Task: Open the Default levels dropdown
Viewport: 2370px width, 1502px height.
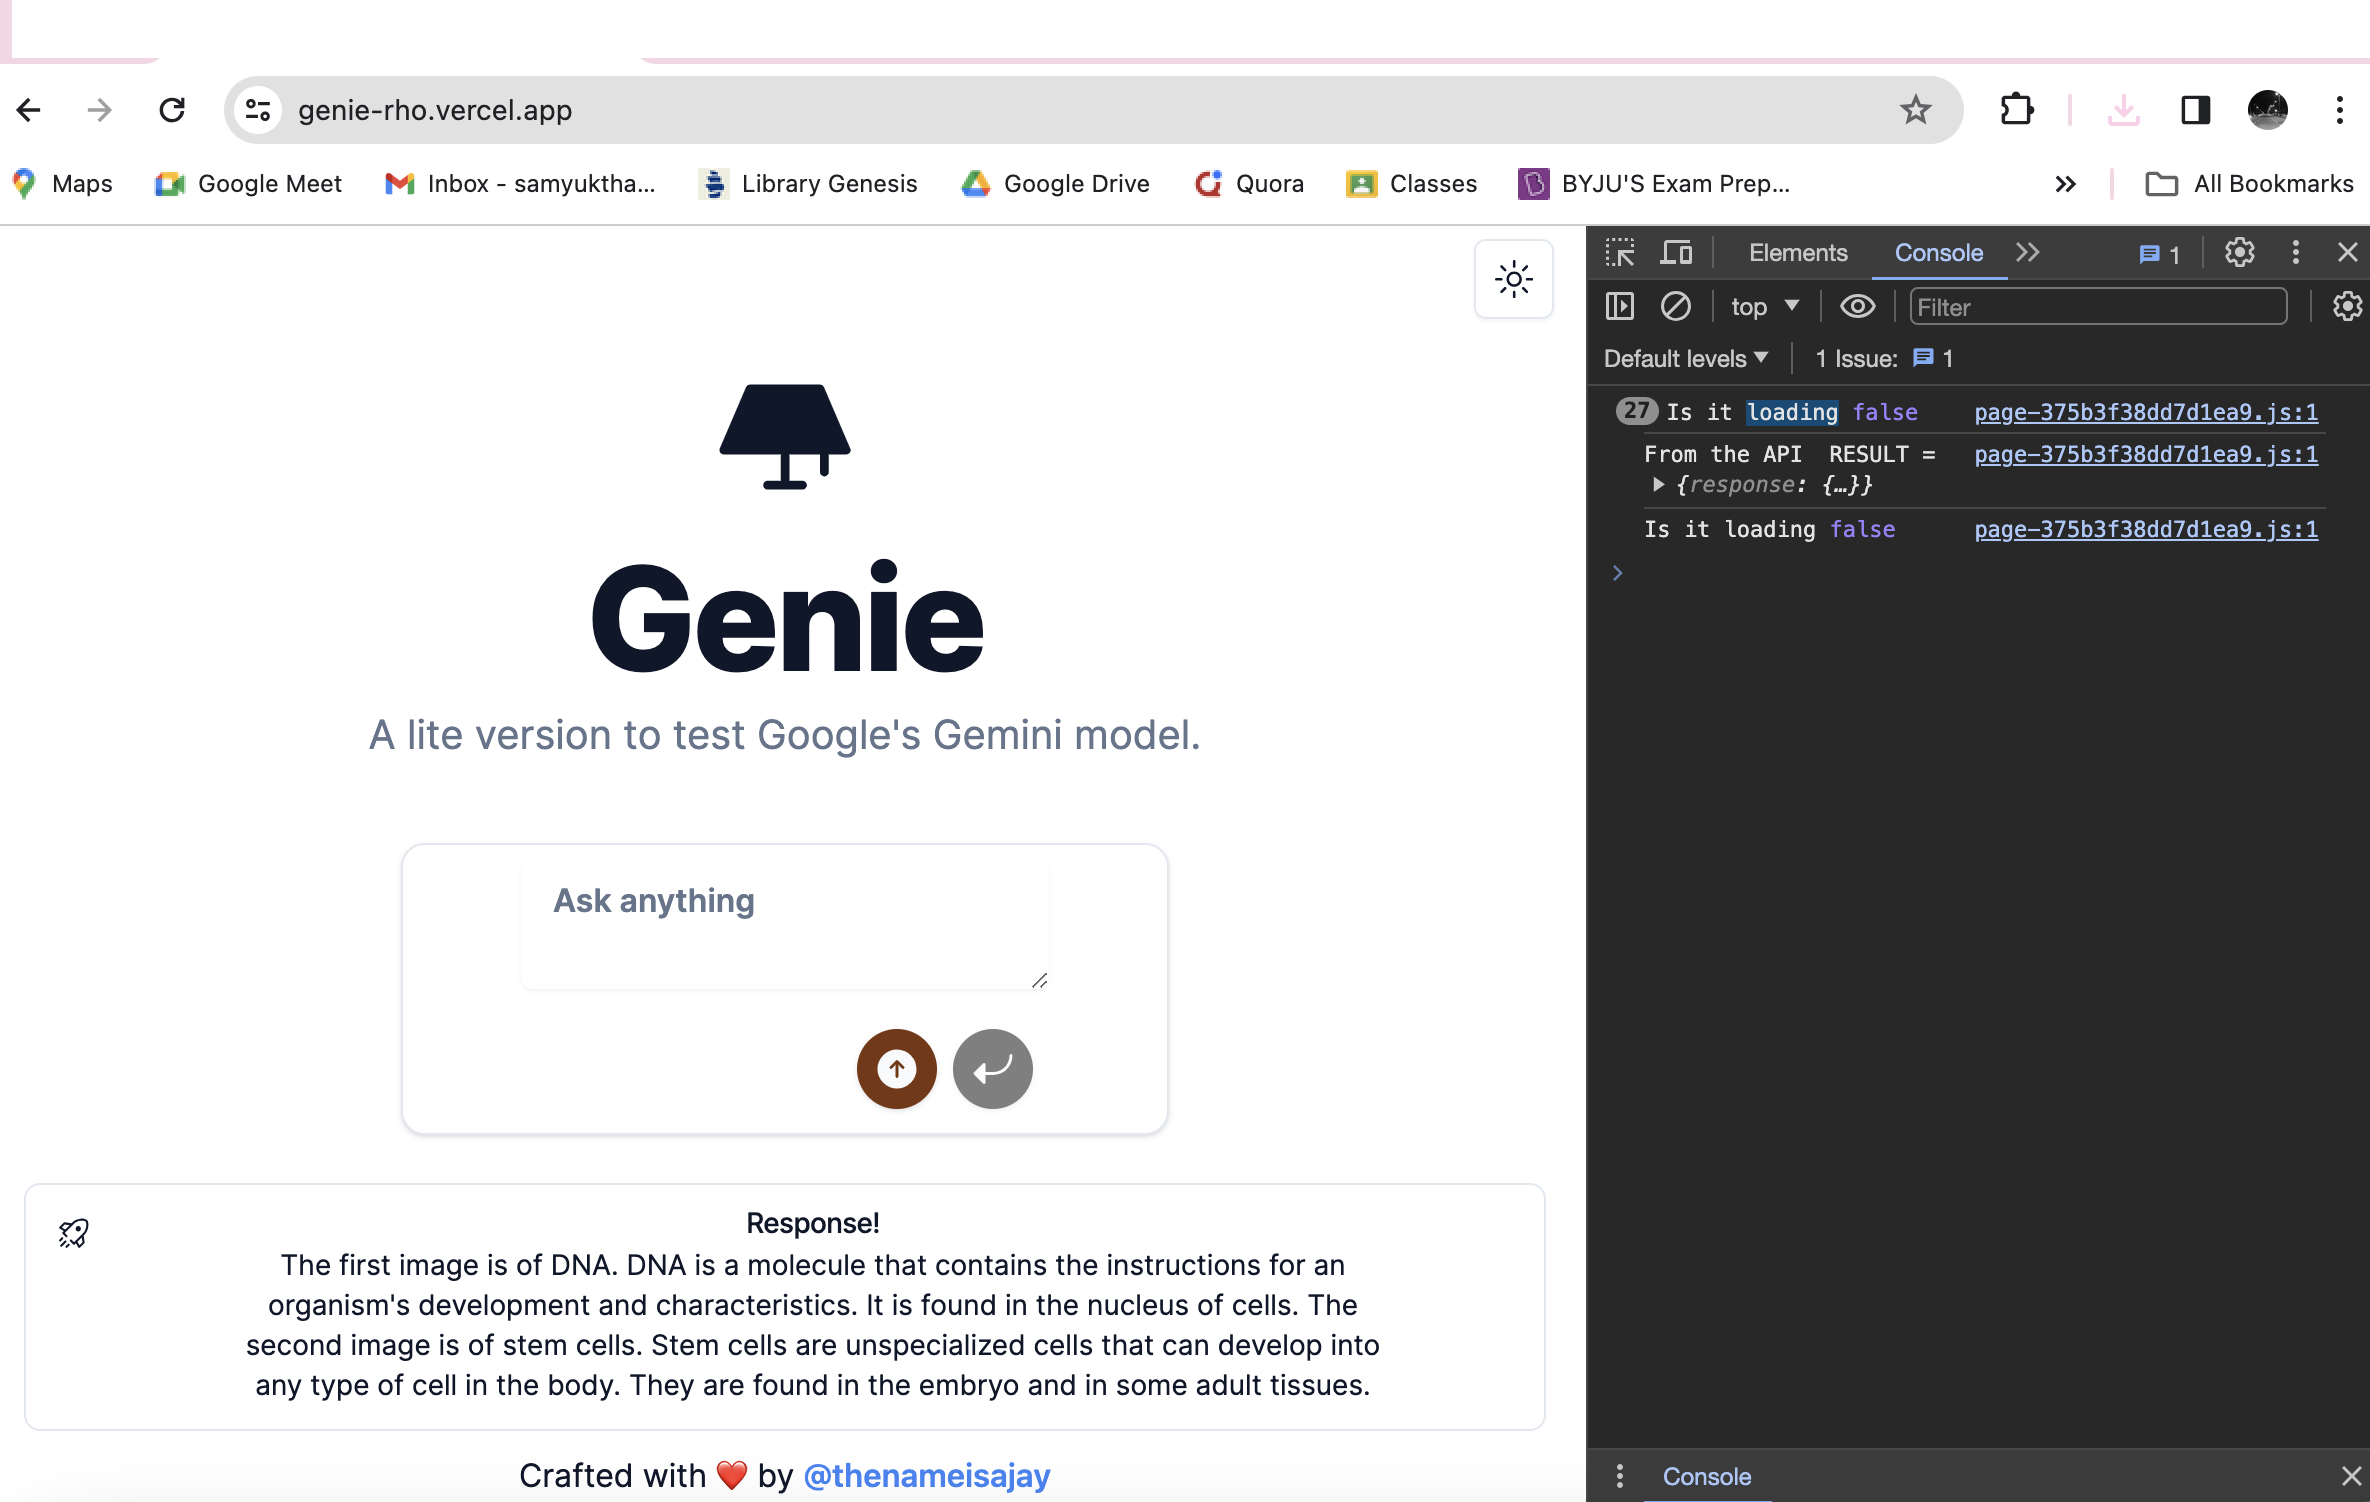Action: click(1686, 359)
